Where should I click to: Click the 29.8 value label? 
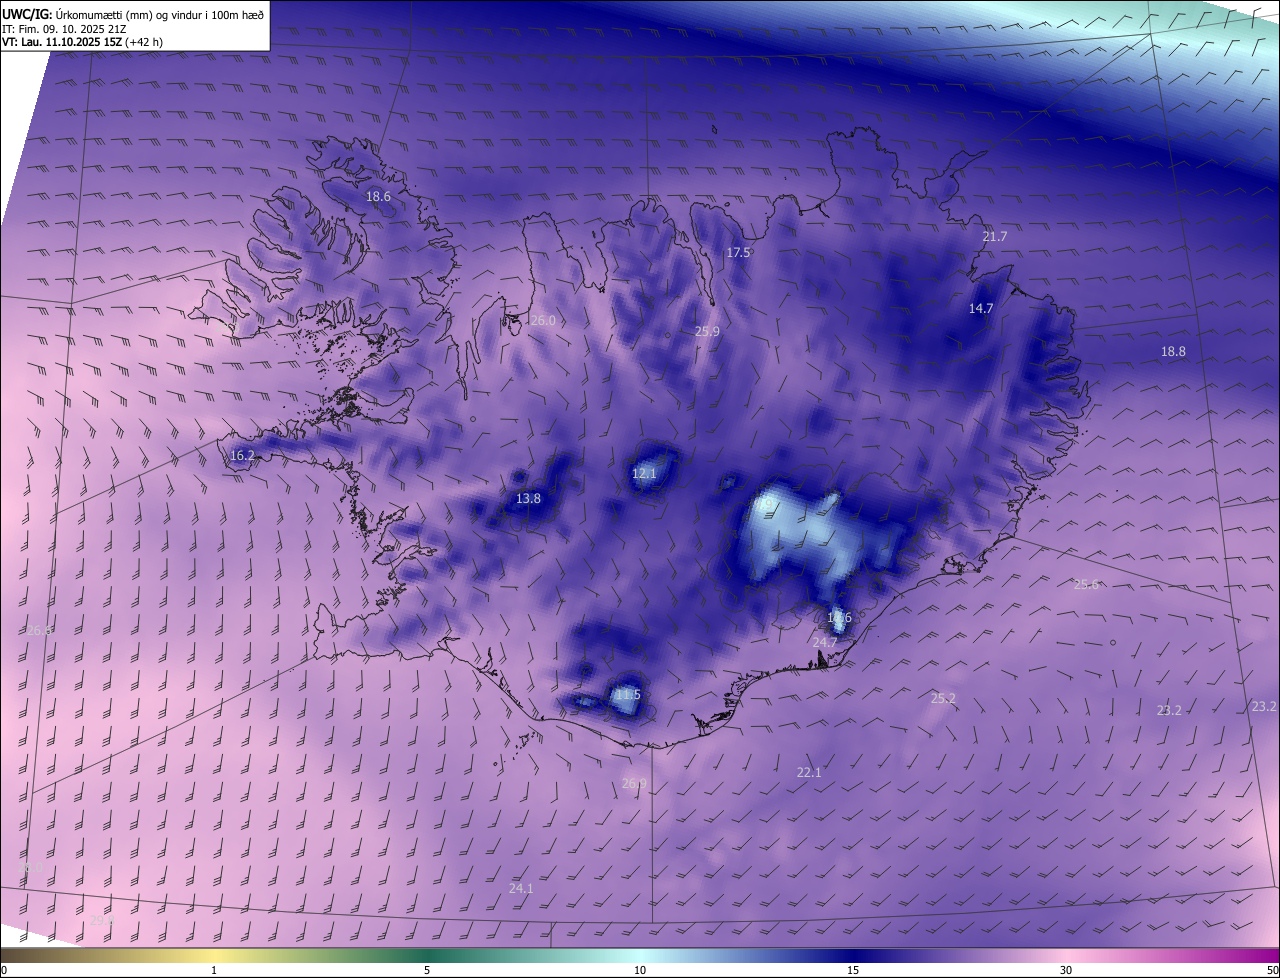point(102,921)
